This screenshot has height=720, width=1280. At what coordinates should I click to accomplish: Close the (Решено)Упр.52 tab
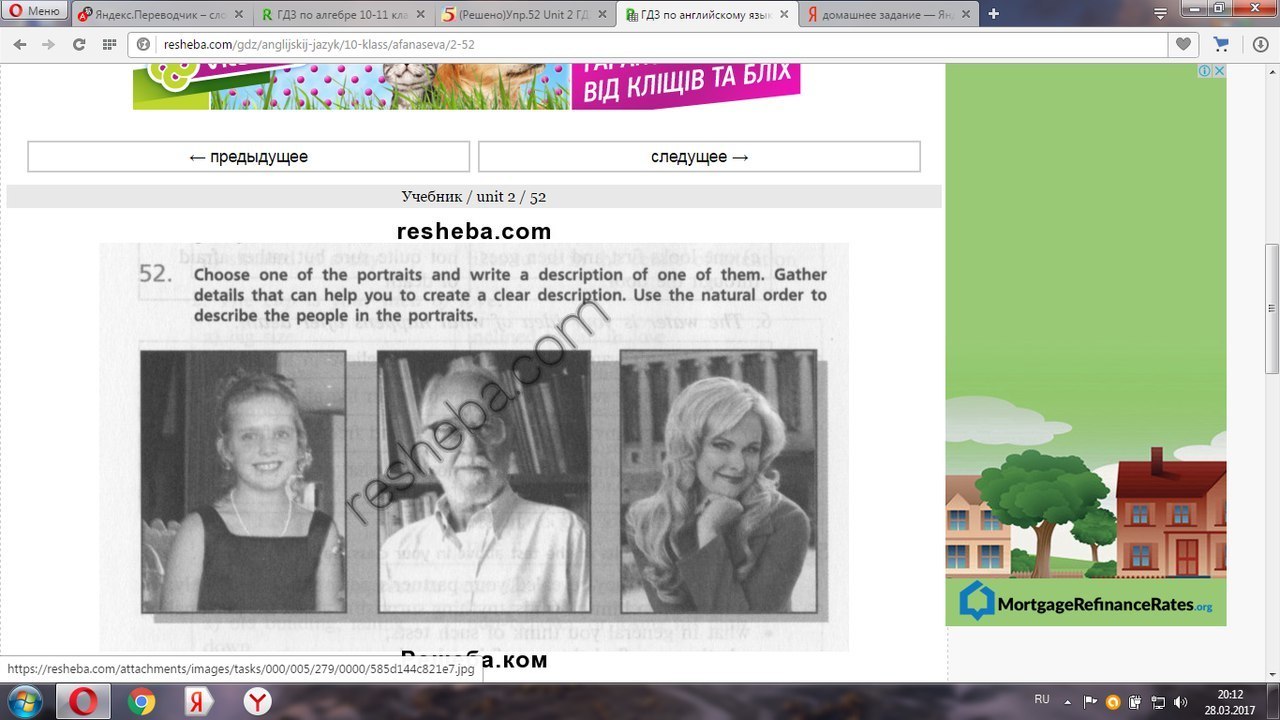(601, 14)
